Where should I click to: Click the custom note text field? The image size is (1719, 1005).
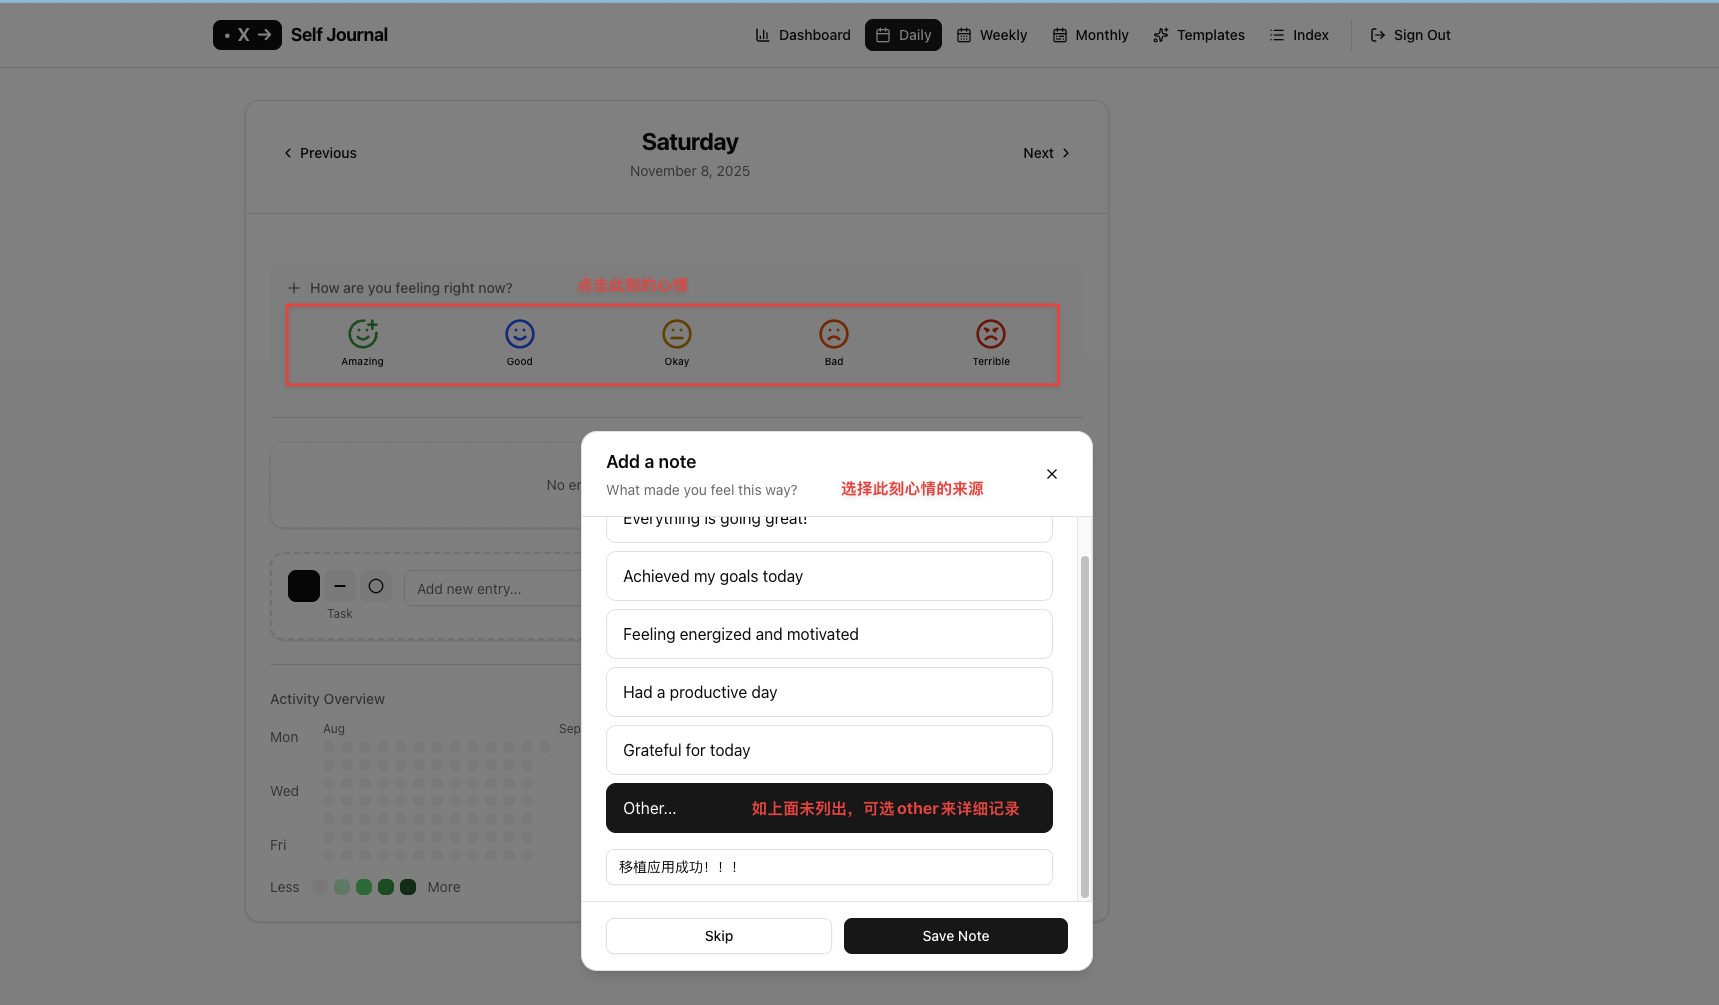coord(829,867)
